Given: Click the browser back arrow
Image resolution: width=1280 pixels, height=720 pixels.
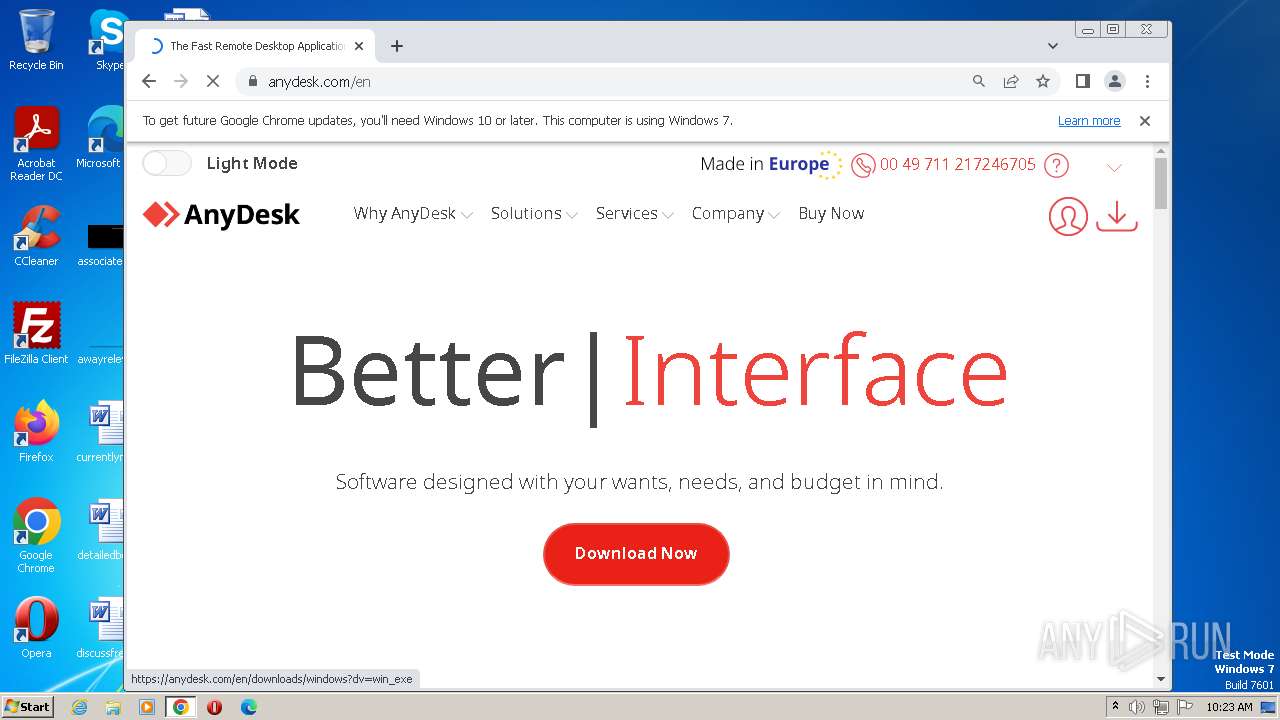Looking at the screenshot, I should point(149,81).
